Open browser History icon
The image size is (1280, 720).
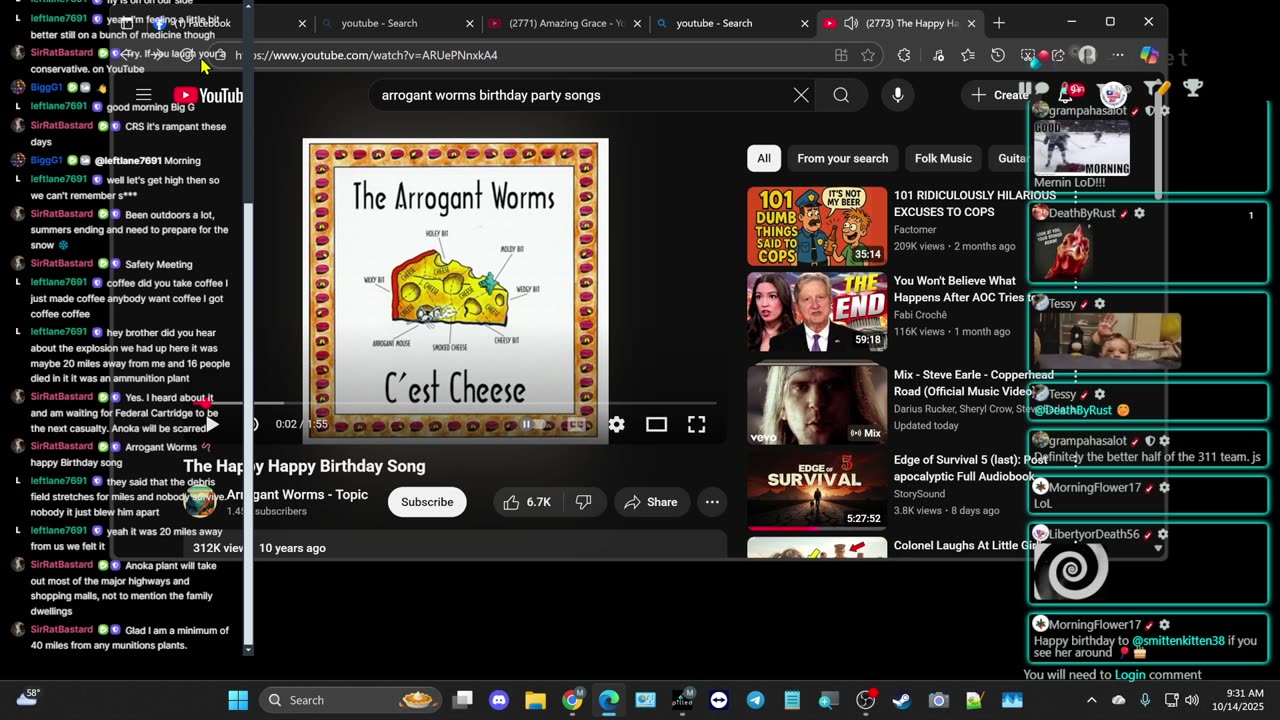point(997,56)
